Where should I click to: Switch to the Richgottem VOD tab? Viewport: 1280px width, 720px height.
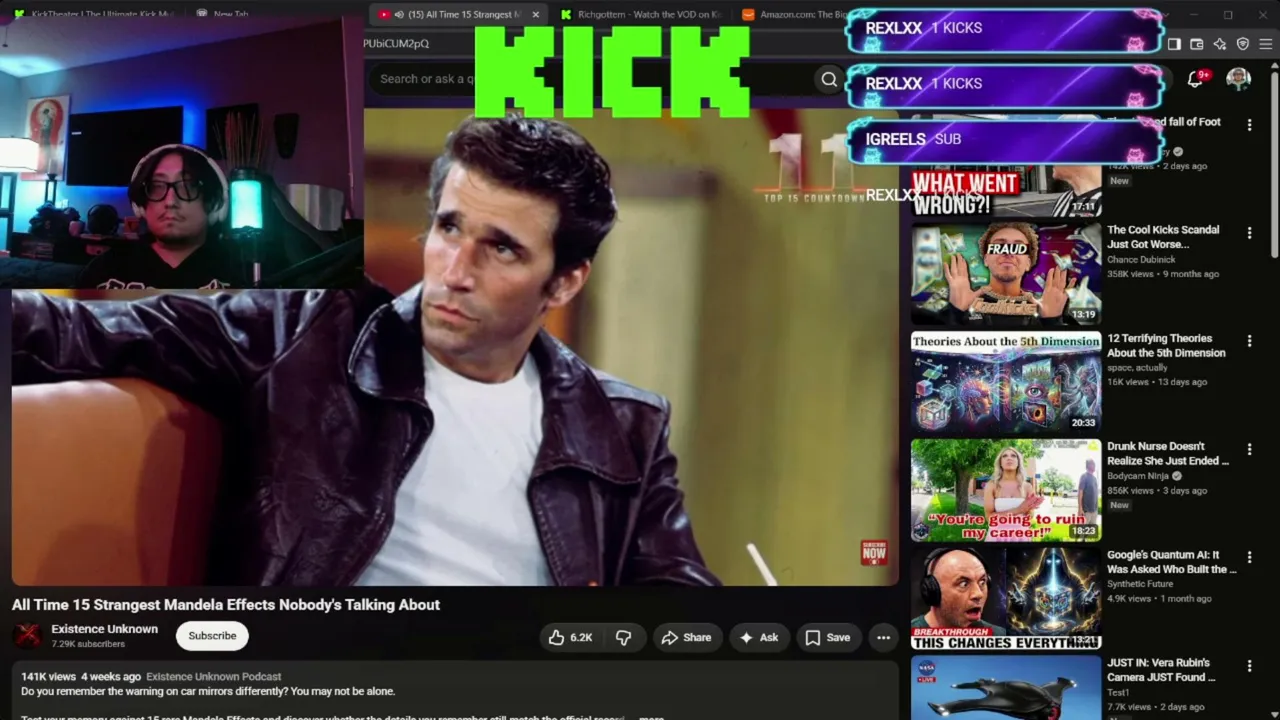pos(640,15)
